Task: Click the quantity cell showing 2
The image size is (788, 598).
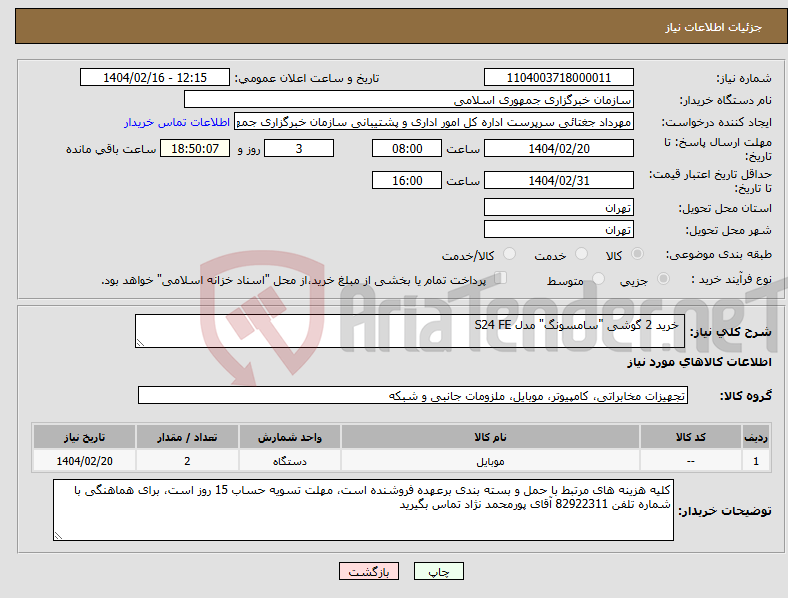Action: pyautogui.click(x=187, y=460)
